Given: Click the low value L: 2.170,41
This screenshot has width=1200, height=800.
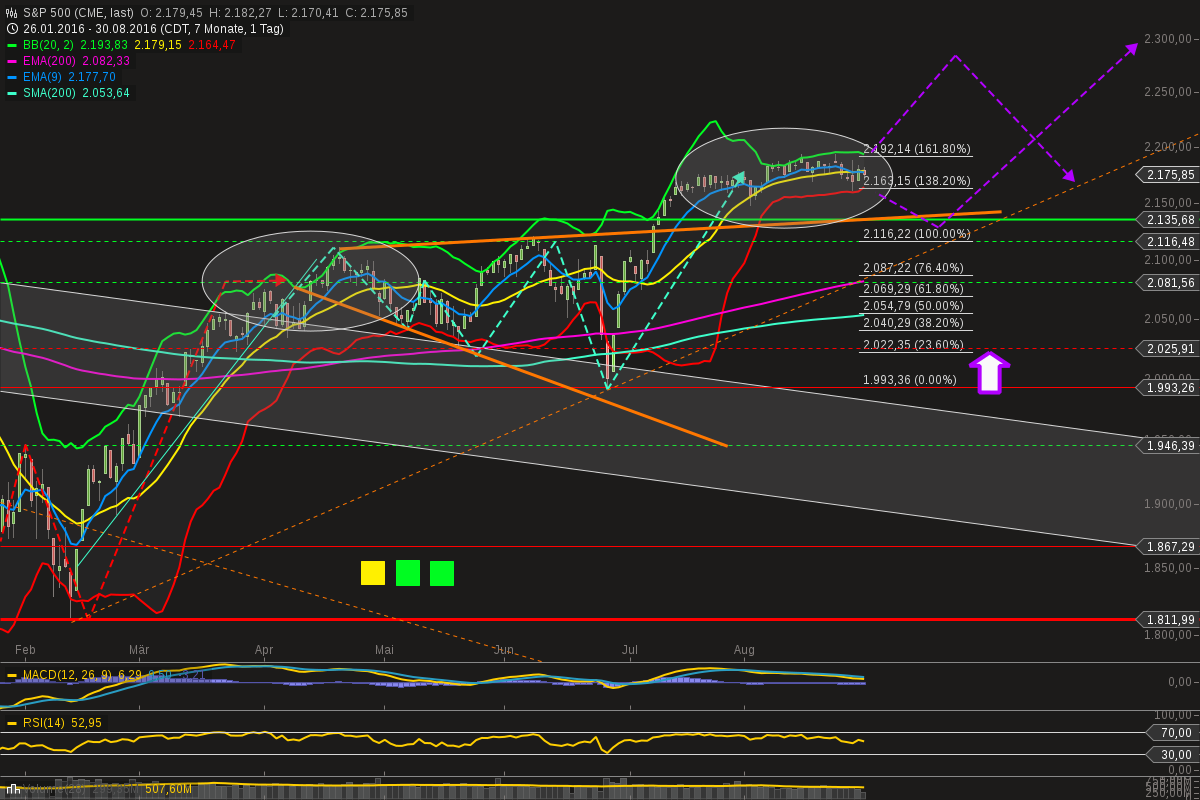Looking at the screenshot, I should point(307,13).
